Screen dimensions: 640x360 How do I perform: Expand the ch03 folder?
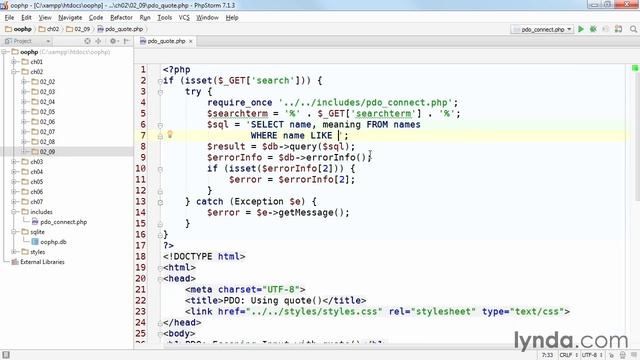point(14,162)
